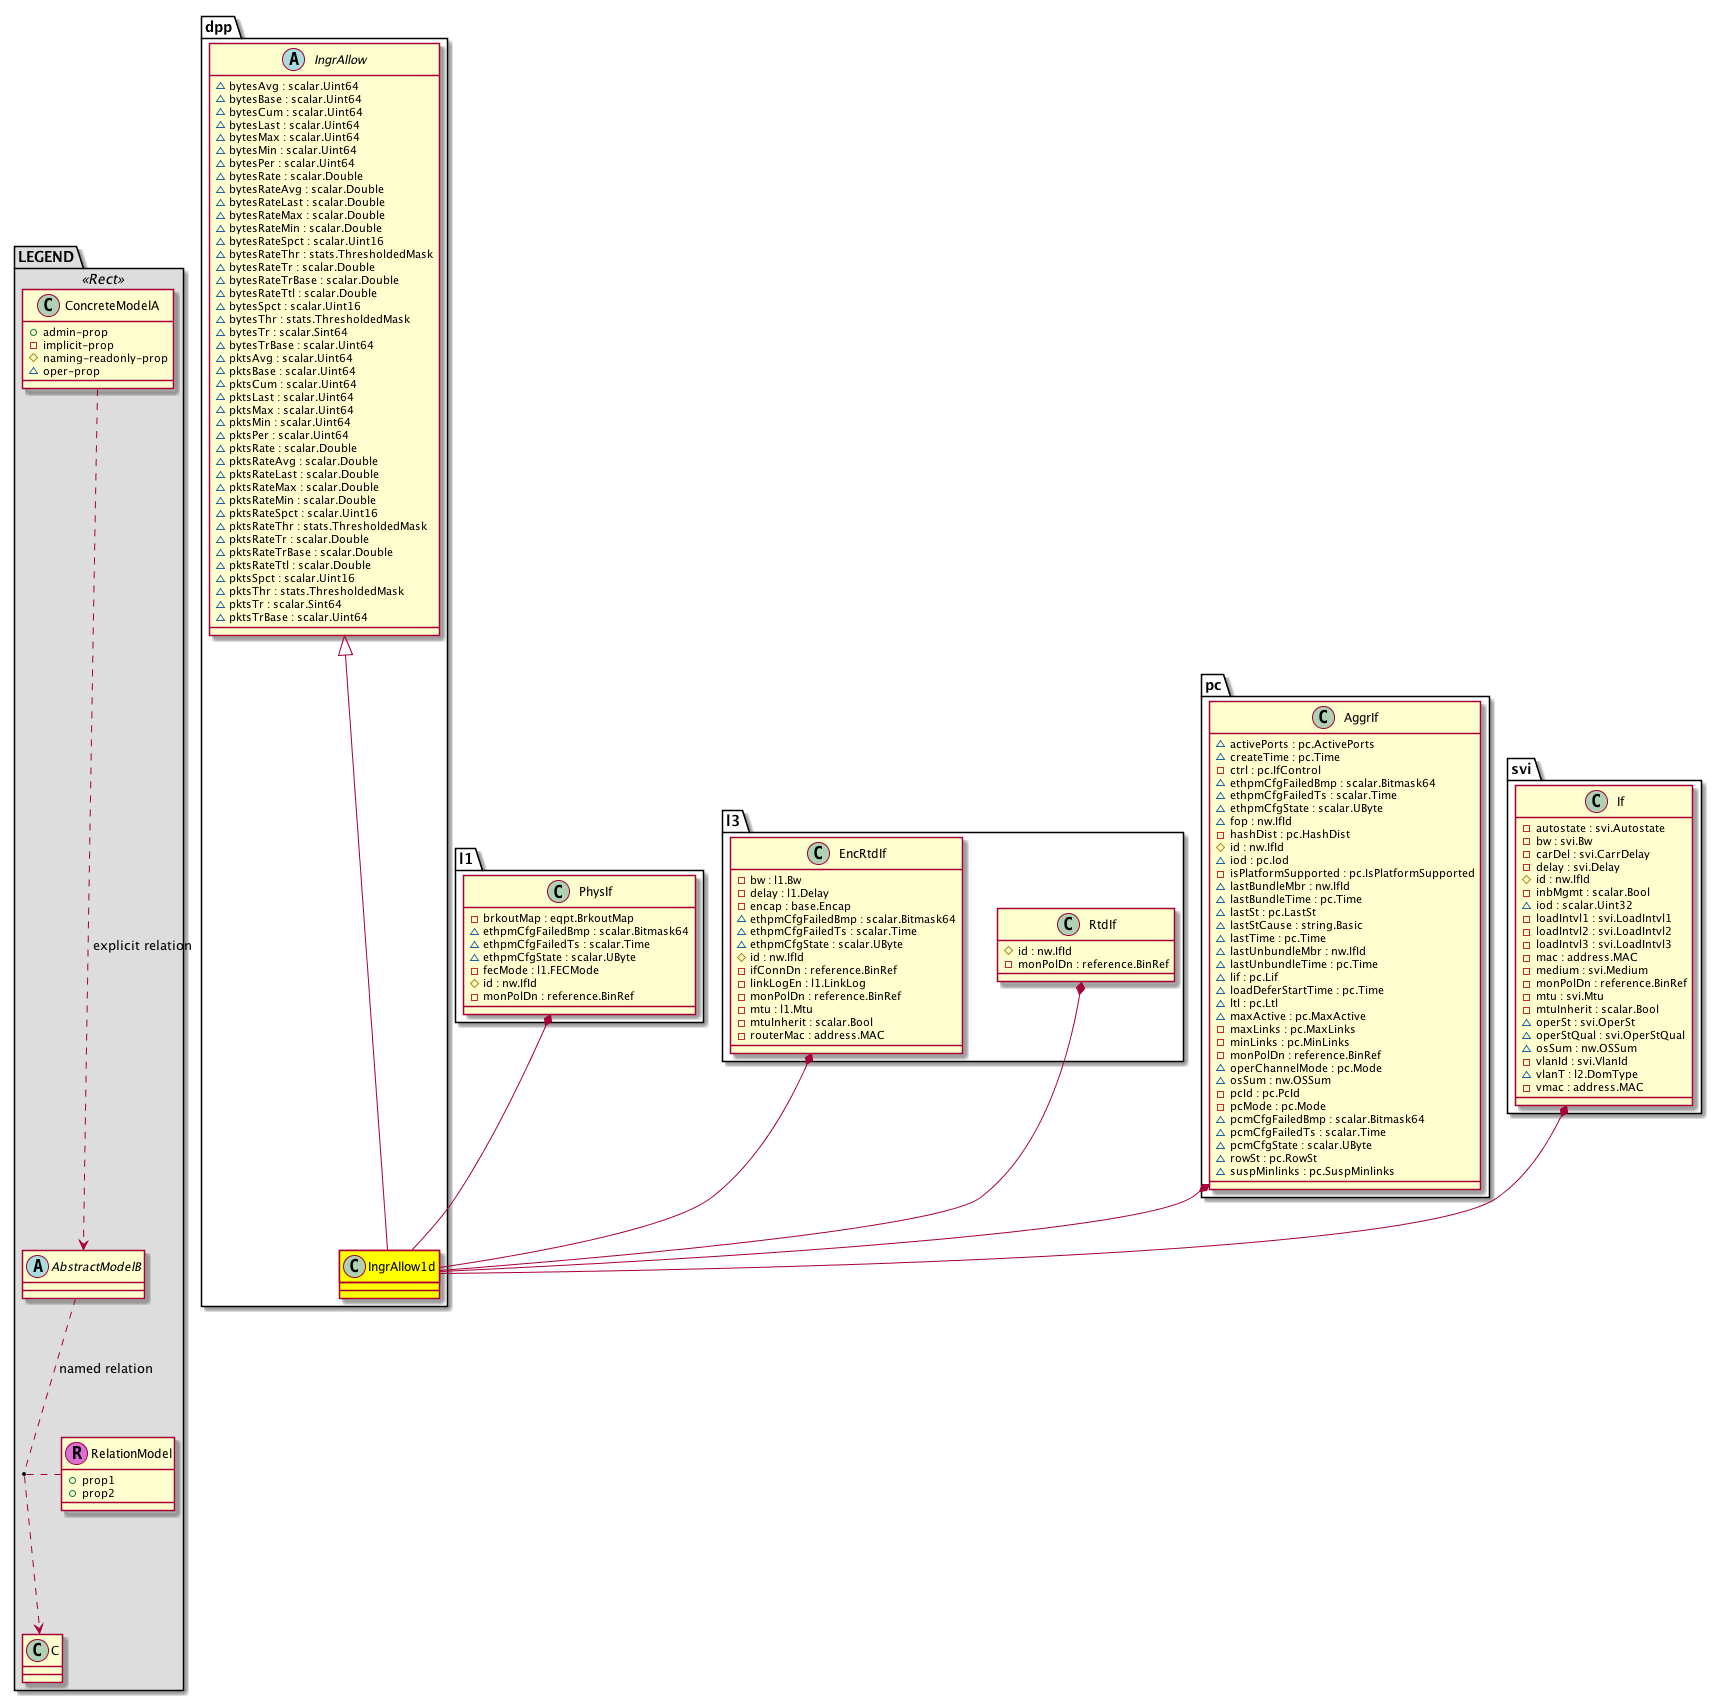Click the 'C' icon of ConcreteModelA

pyautogui.click(x=48, y=306)
